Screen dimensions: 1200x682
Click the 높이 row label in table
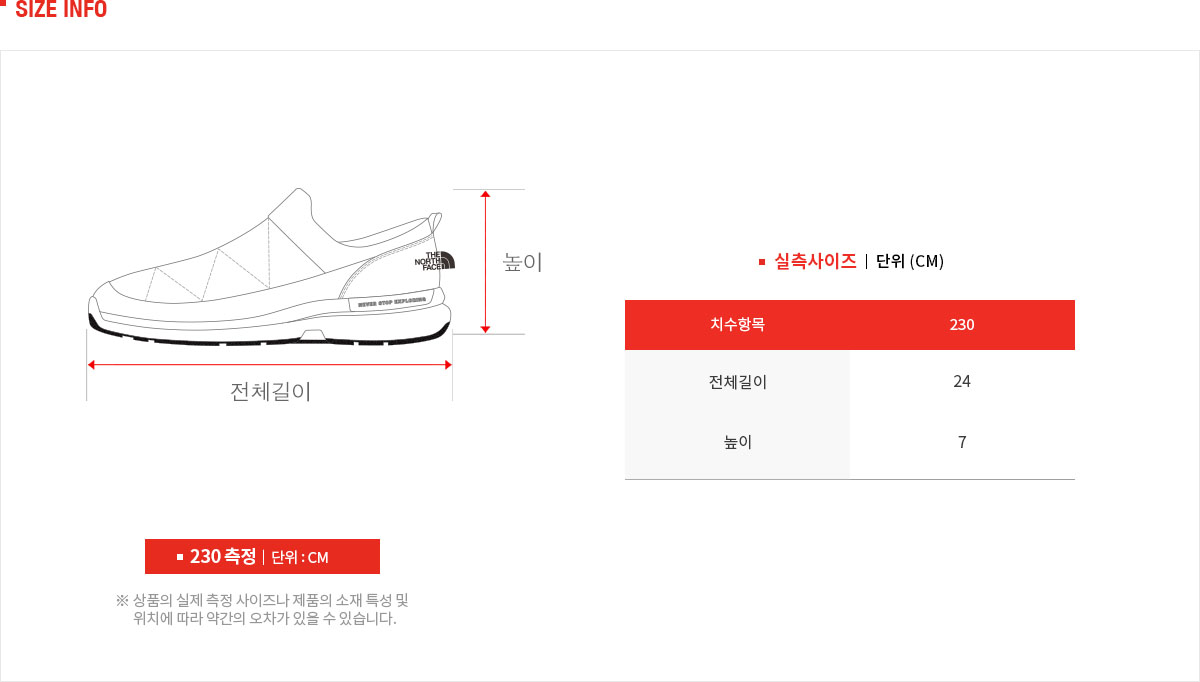click(737, 441)
